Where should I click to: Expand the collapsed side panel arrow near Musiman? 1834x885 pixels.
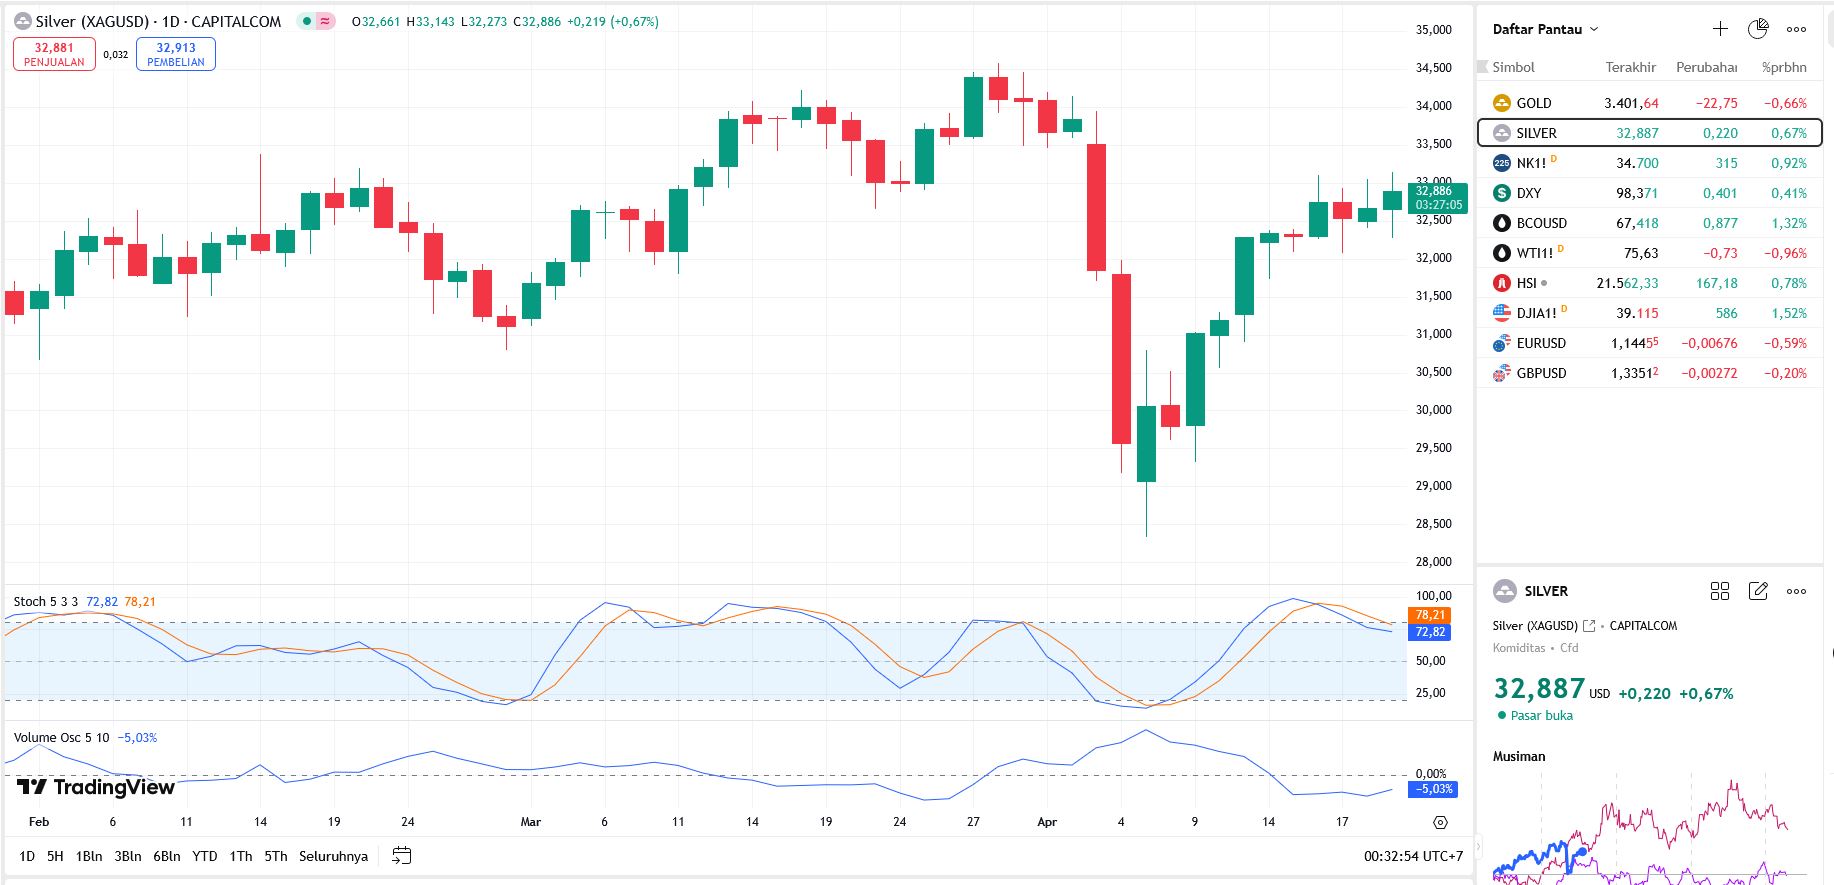pos(1480,846)
